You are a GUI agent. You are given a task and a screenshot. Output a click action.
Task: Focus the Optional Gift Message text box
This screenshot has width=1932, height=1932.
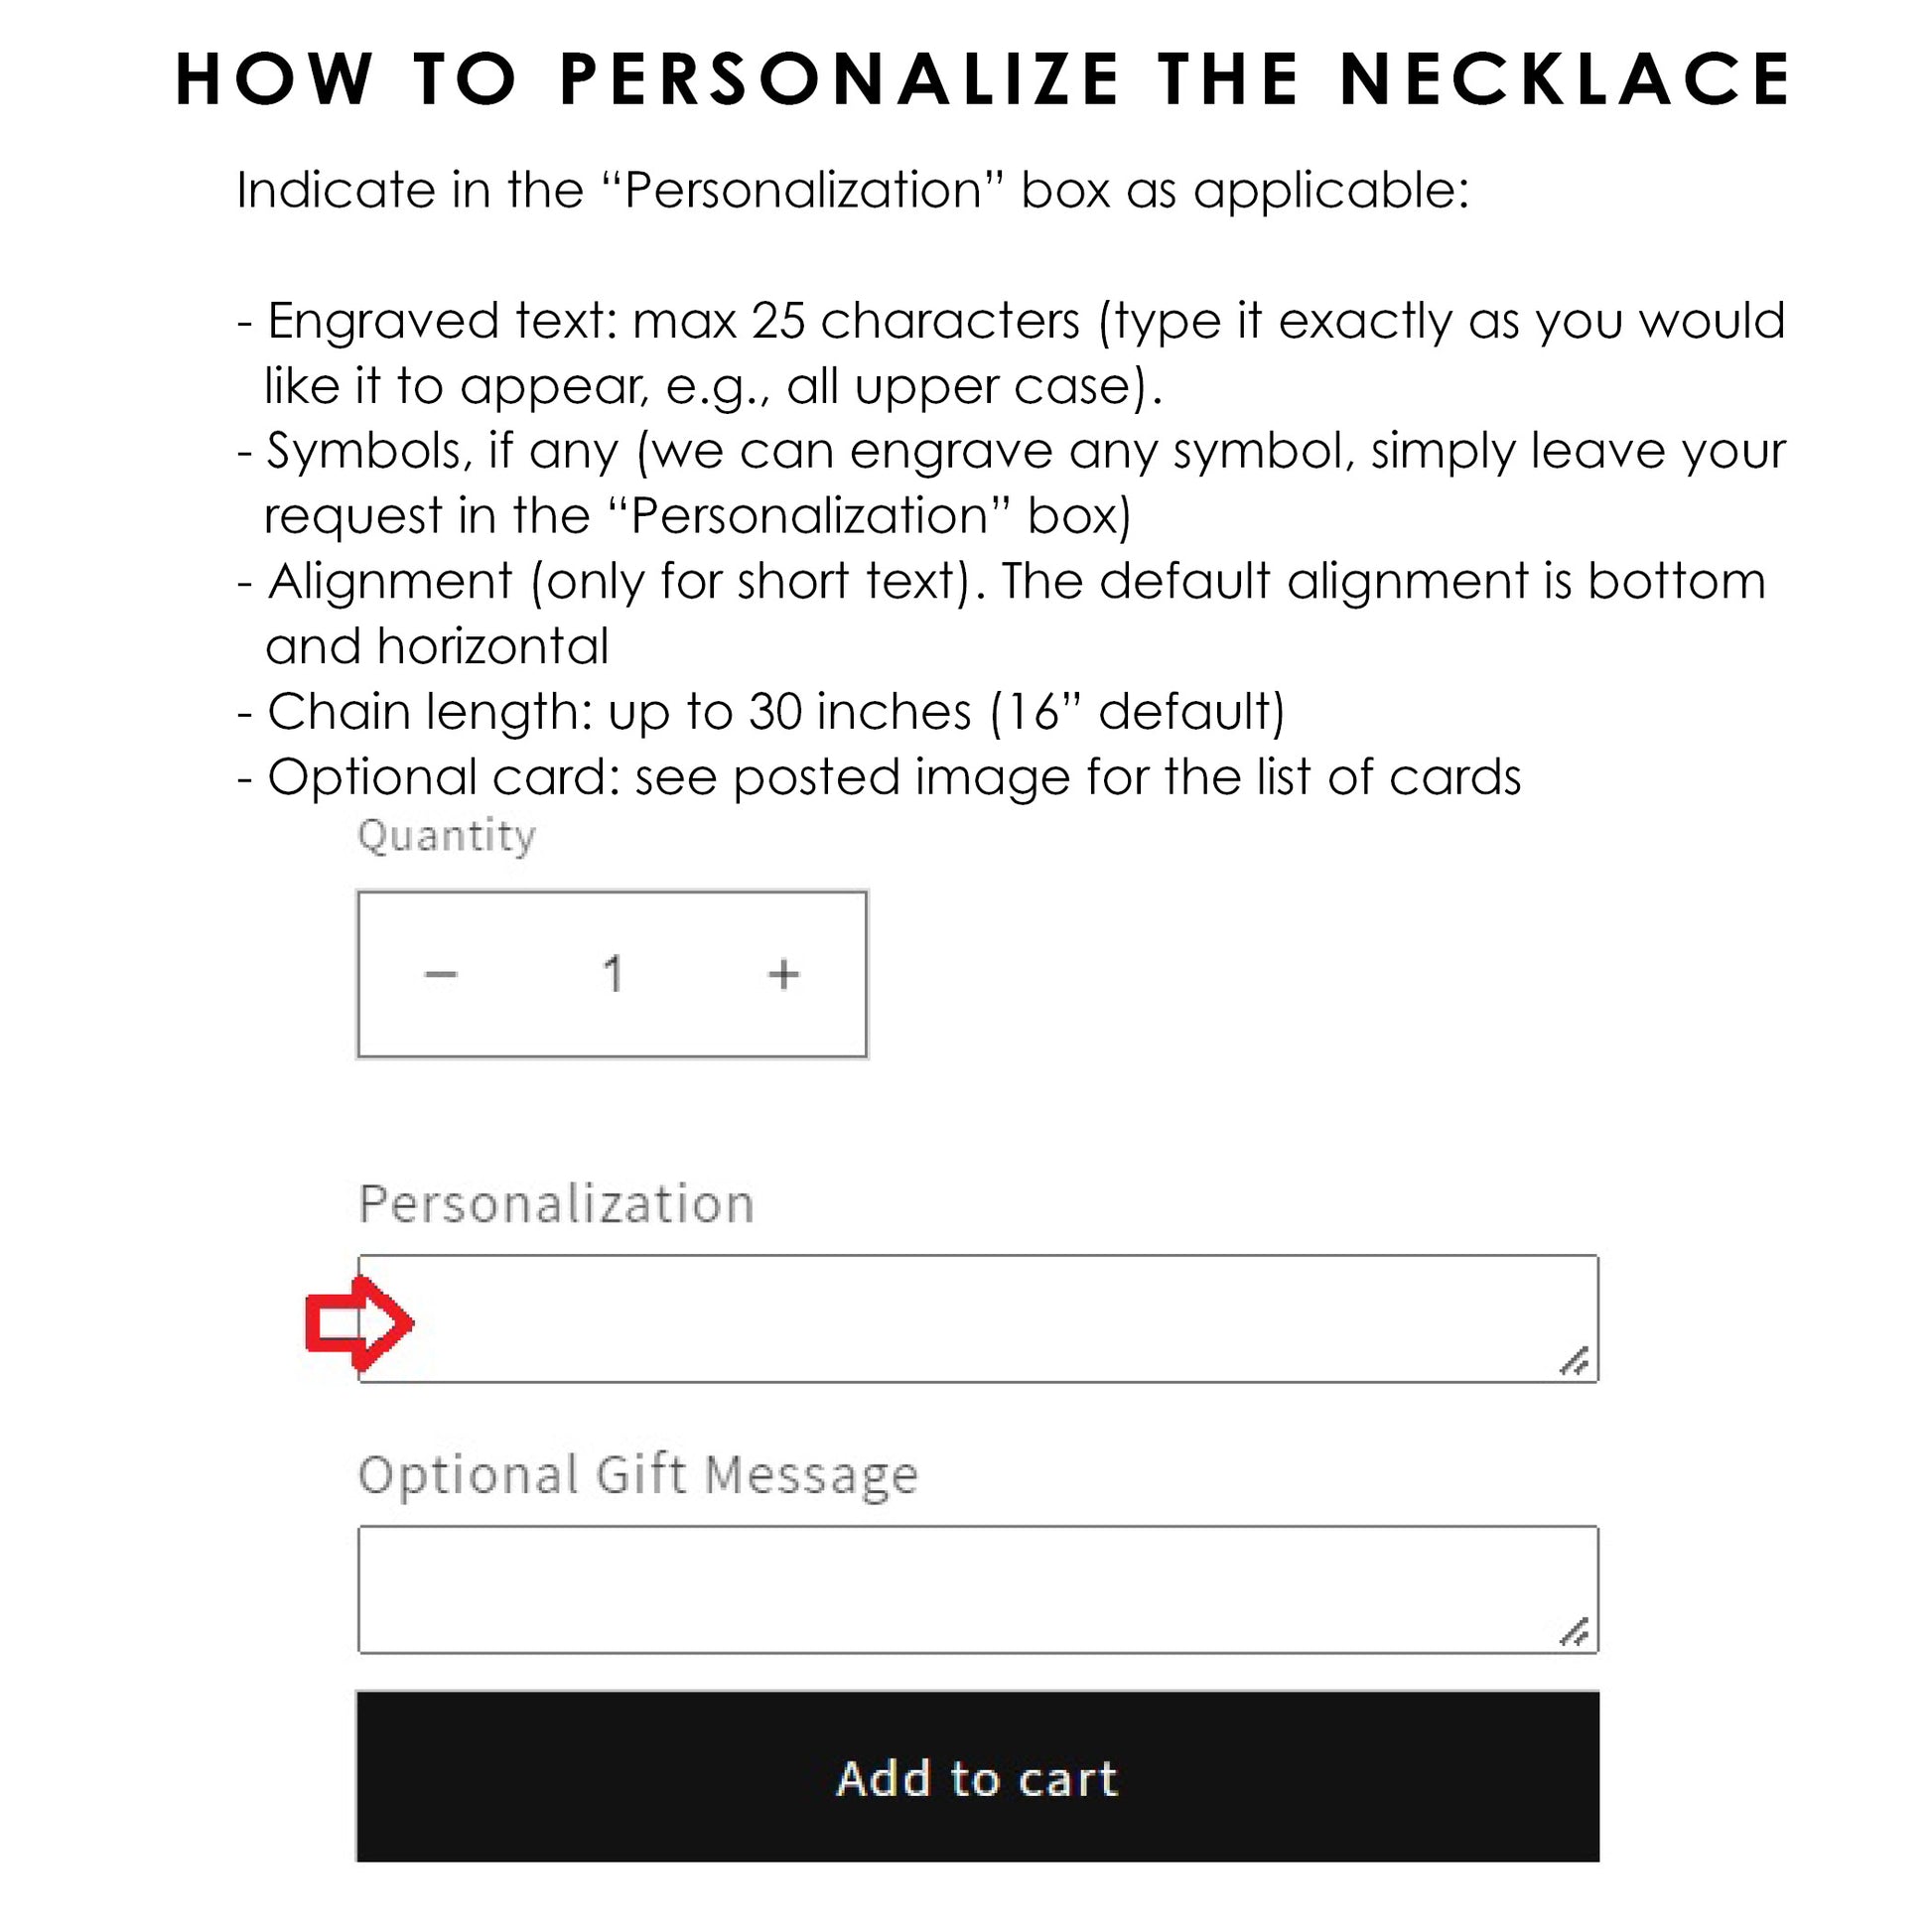[x=978, y=1590]
